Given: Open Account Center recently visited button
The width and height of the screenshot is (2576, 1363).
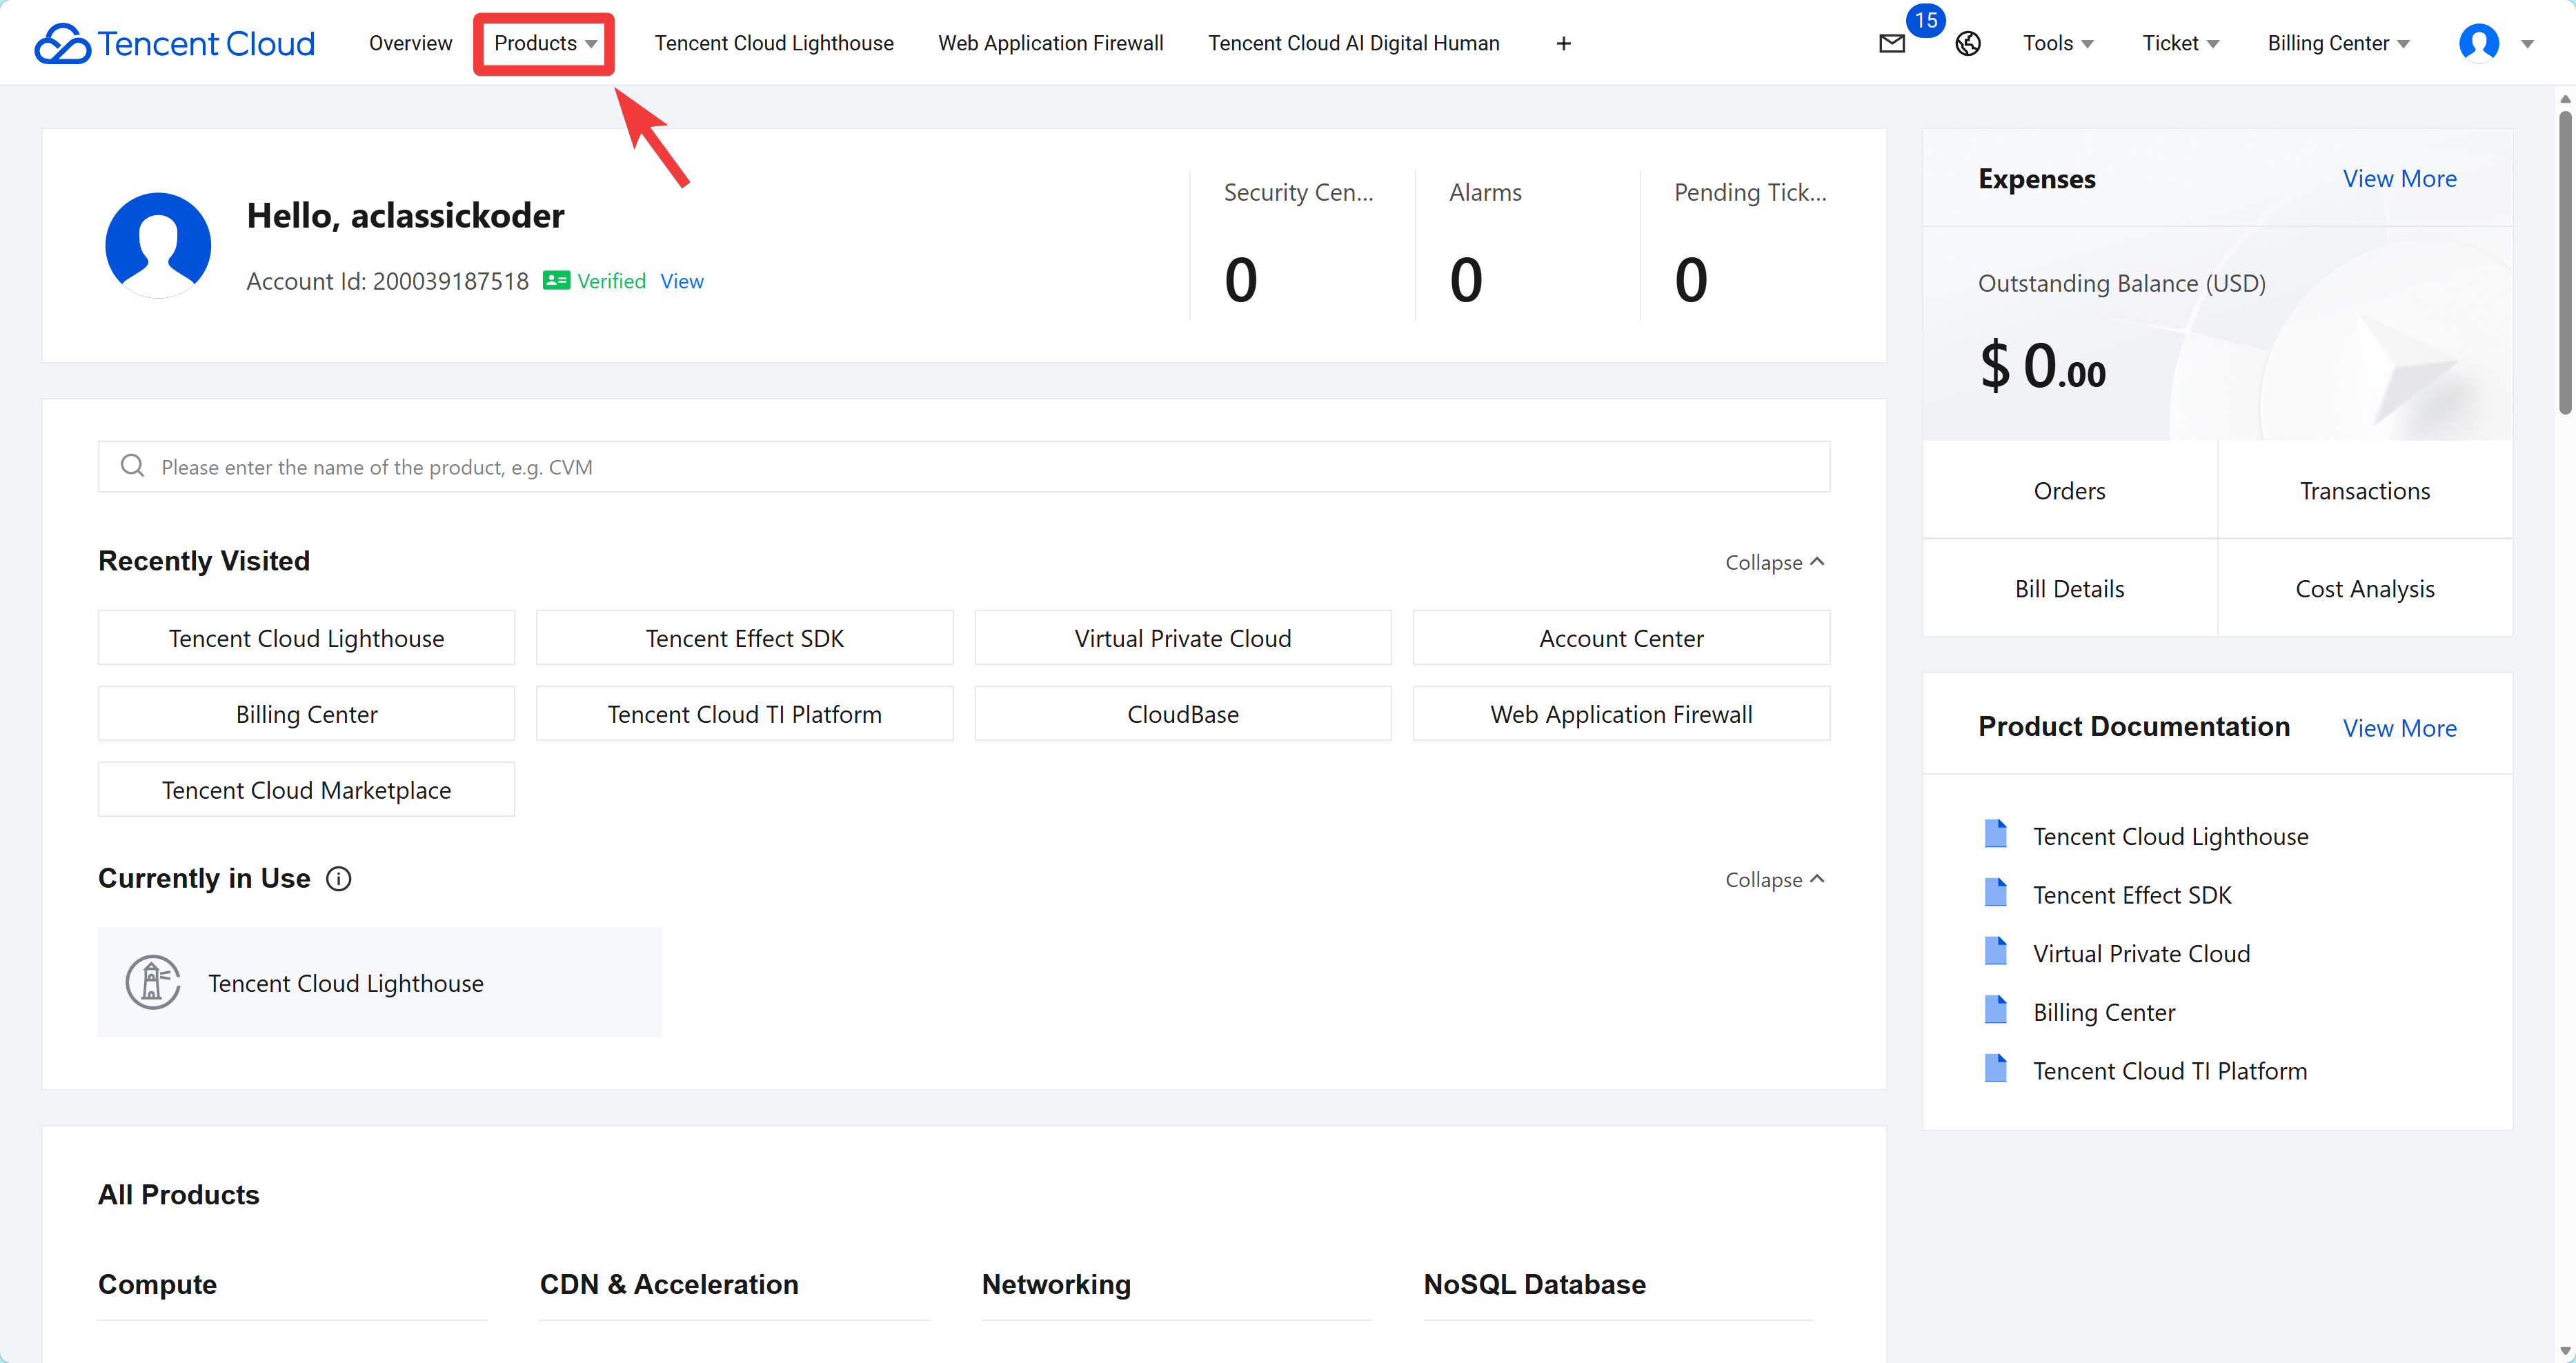Looking at the screenshot, I should point(1621,638).
